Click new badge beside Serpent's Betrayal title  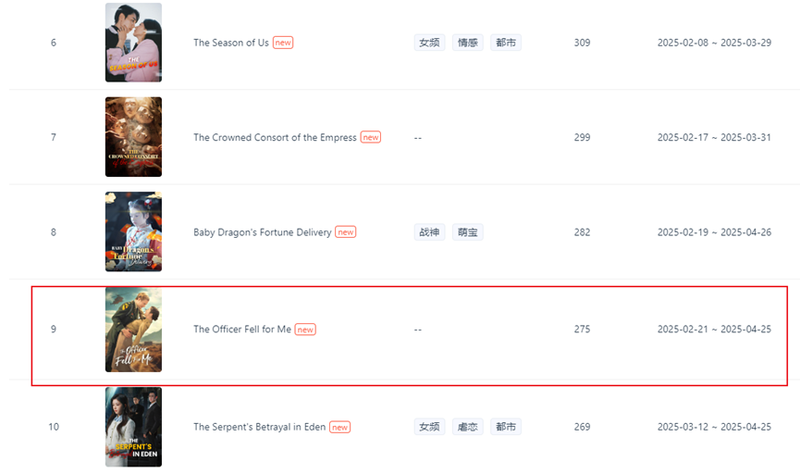340,427
